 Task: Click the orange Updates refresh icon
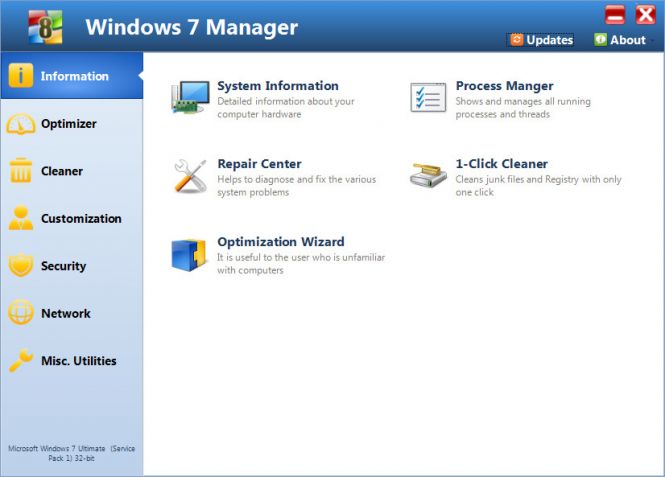point(516,39)
